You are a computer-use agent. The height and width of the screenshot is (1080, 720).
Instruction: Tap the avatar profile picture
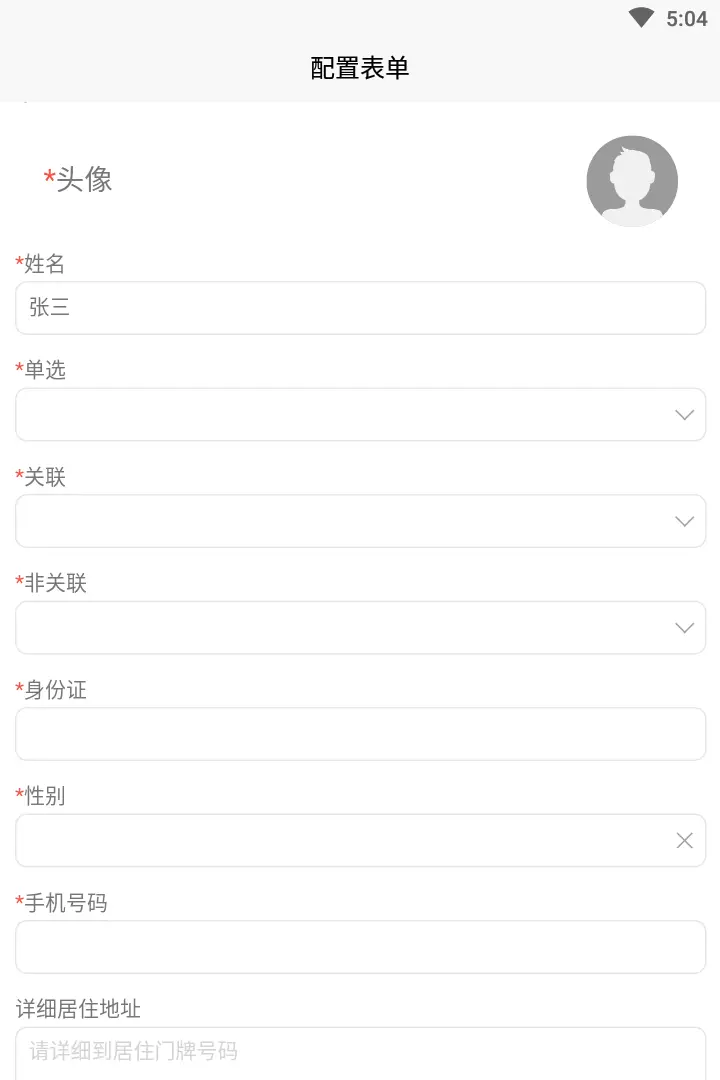pos(632,181)
